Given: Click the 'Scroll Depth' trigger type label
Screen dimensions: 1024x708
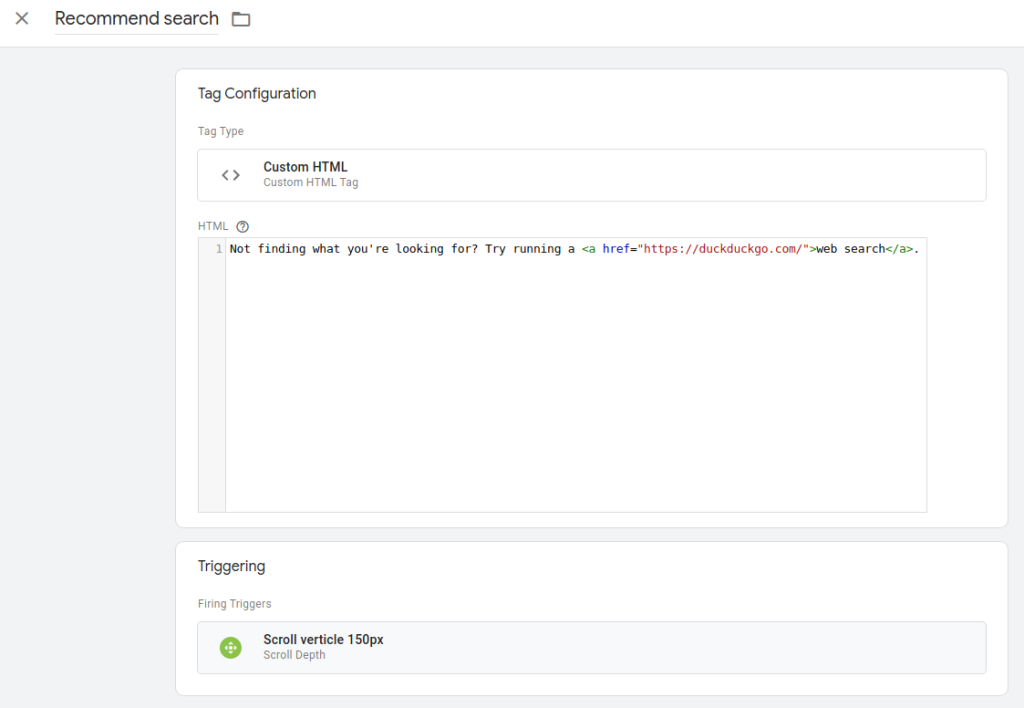Looking at the screenshot, I should coord(294,655).
